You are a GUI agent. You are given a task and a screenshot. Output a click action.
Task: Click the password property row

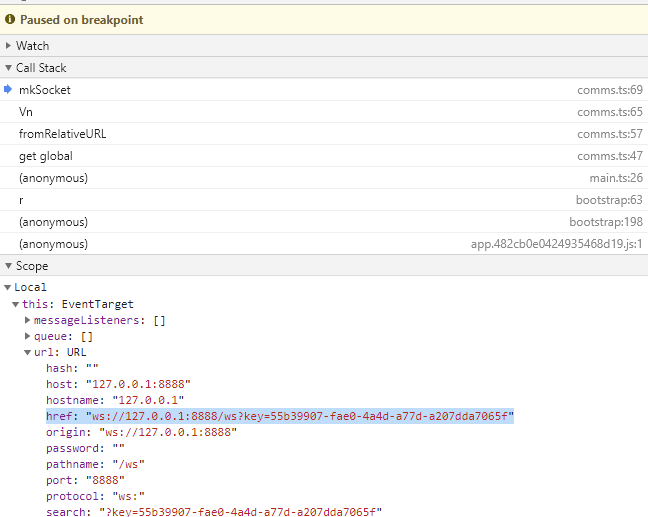click(x=85, y=448)
